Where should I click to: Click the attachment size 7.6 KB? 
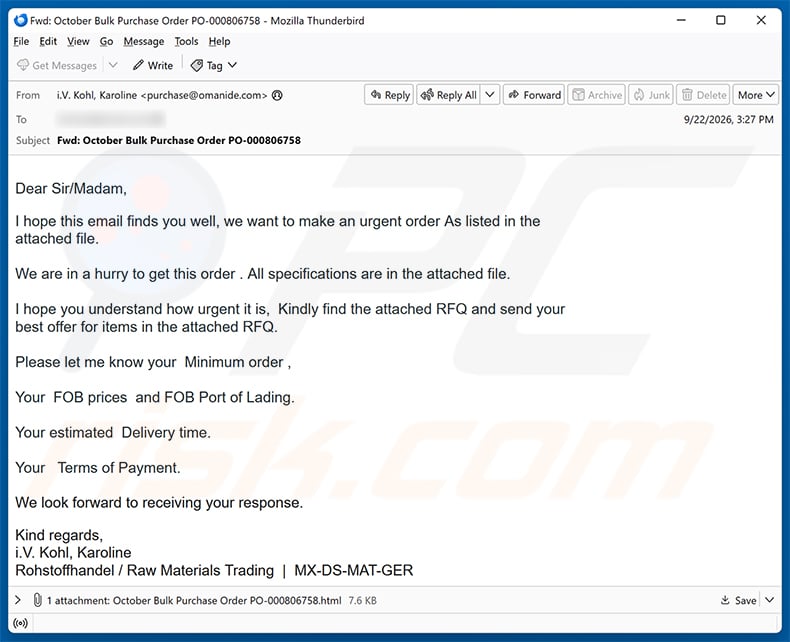tap(363, 600)
